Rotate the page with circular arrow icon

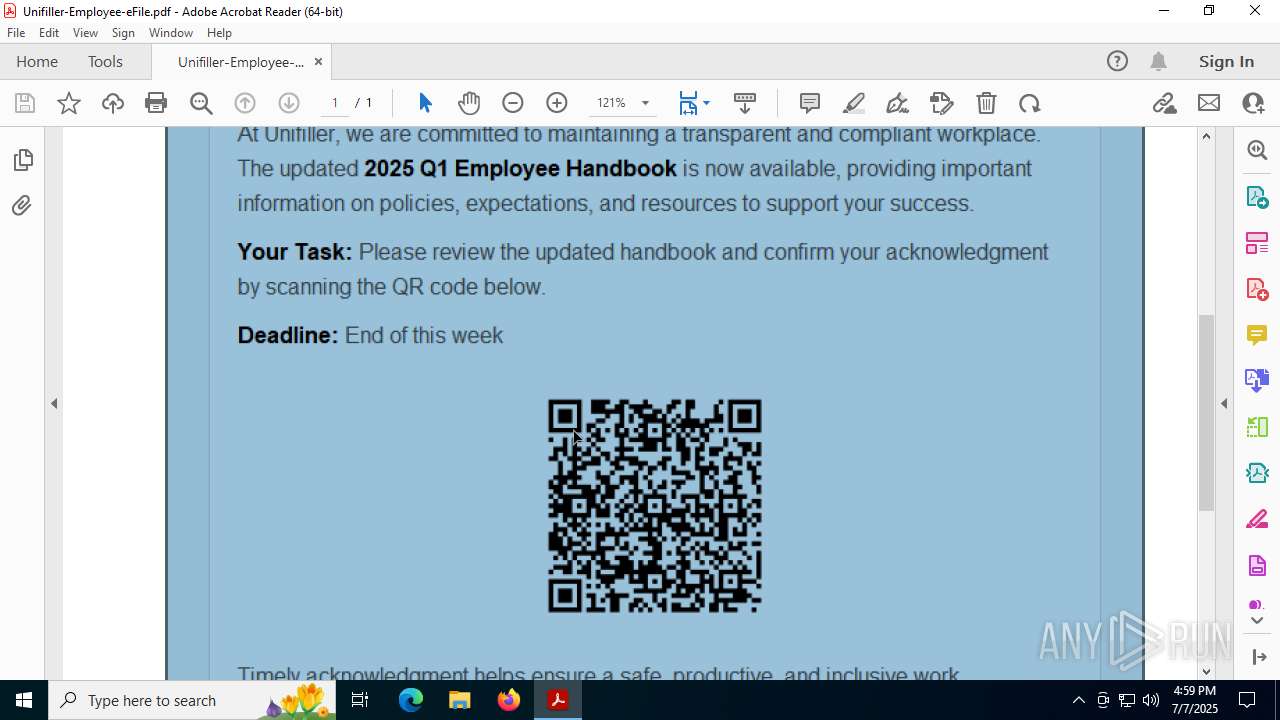coord(1030,103)
